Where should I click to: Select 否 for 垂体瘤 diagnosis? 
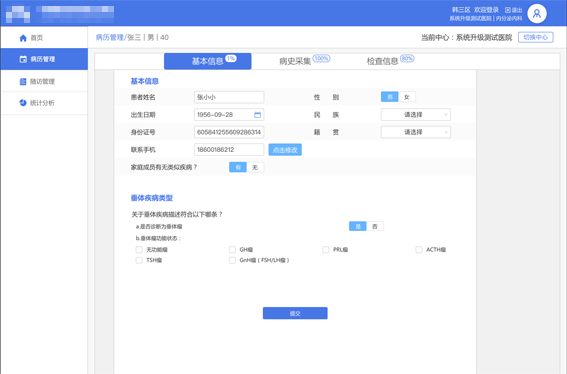coord(375,226)
